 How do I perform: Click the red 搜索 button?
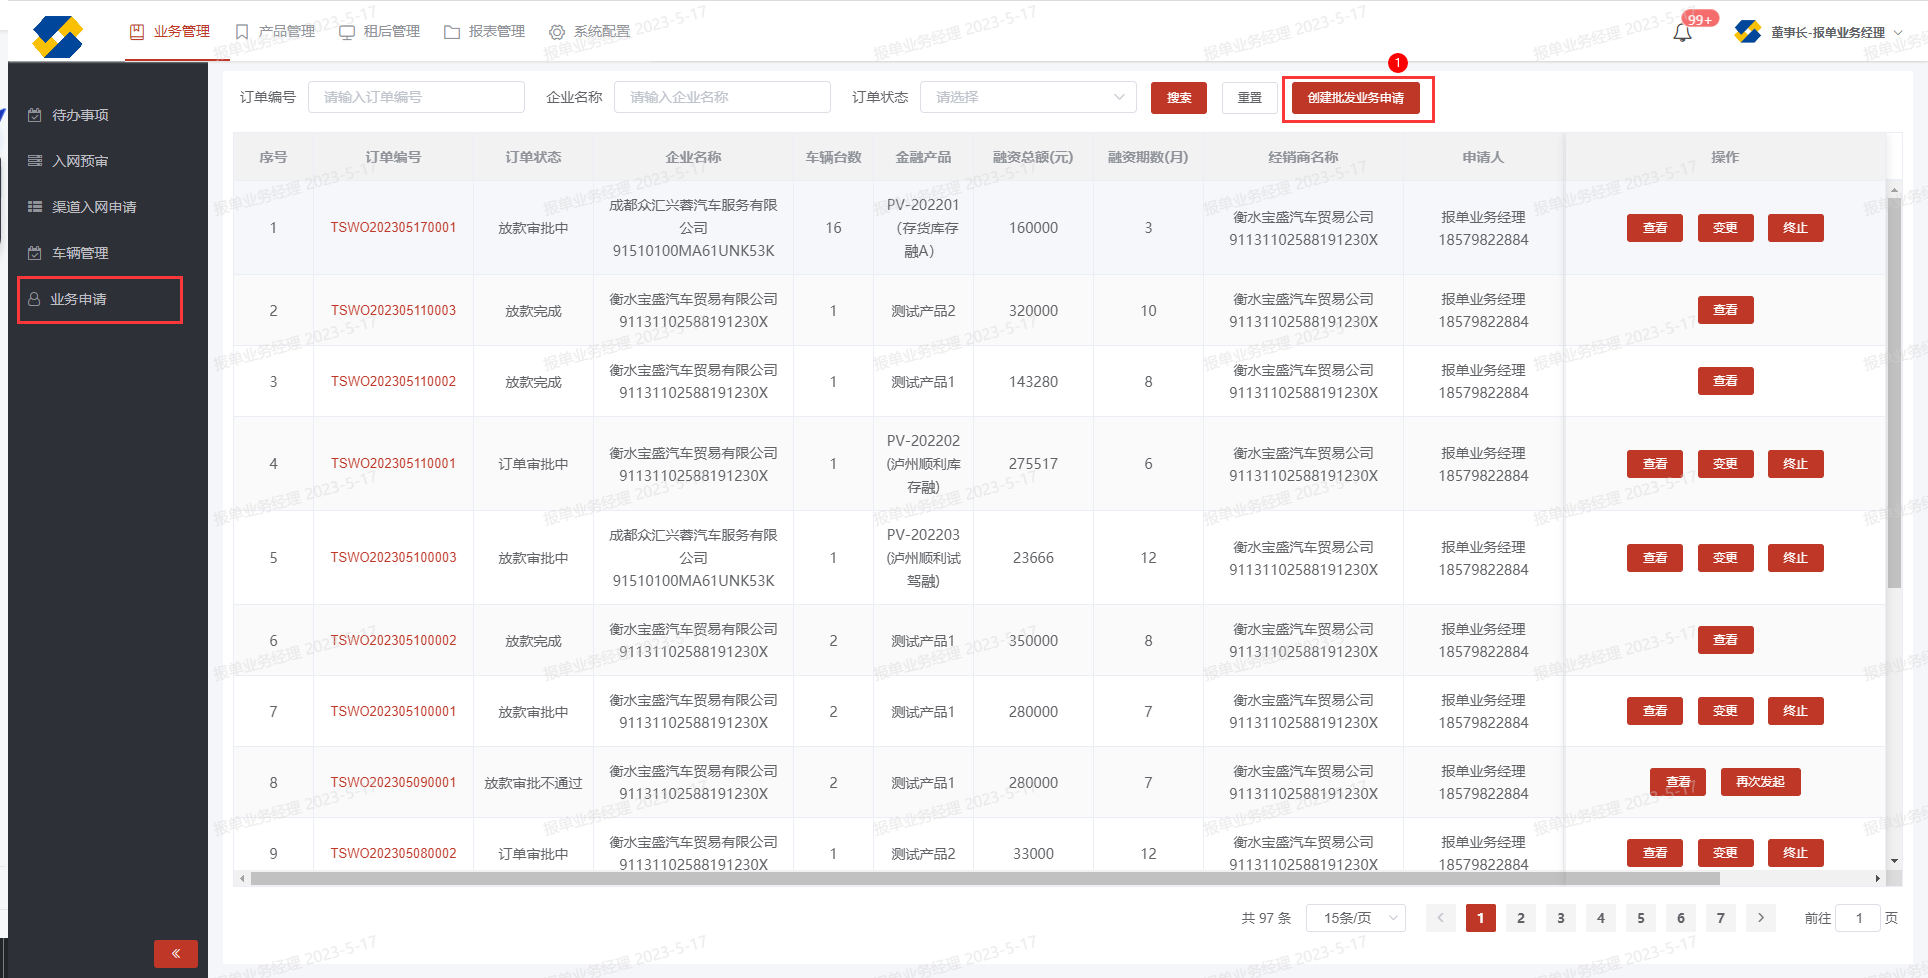click(1179, 98)
